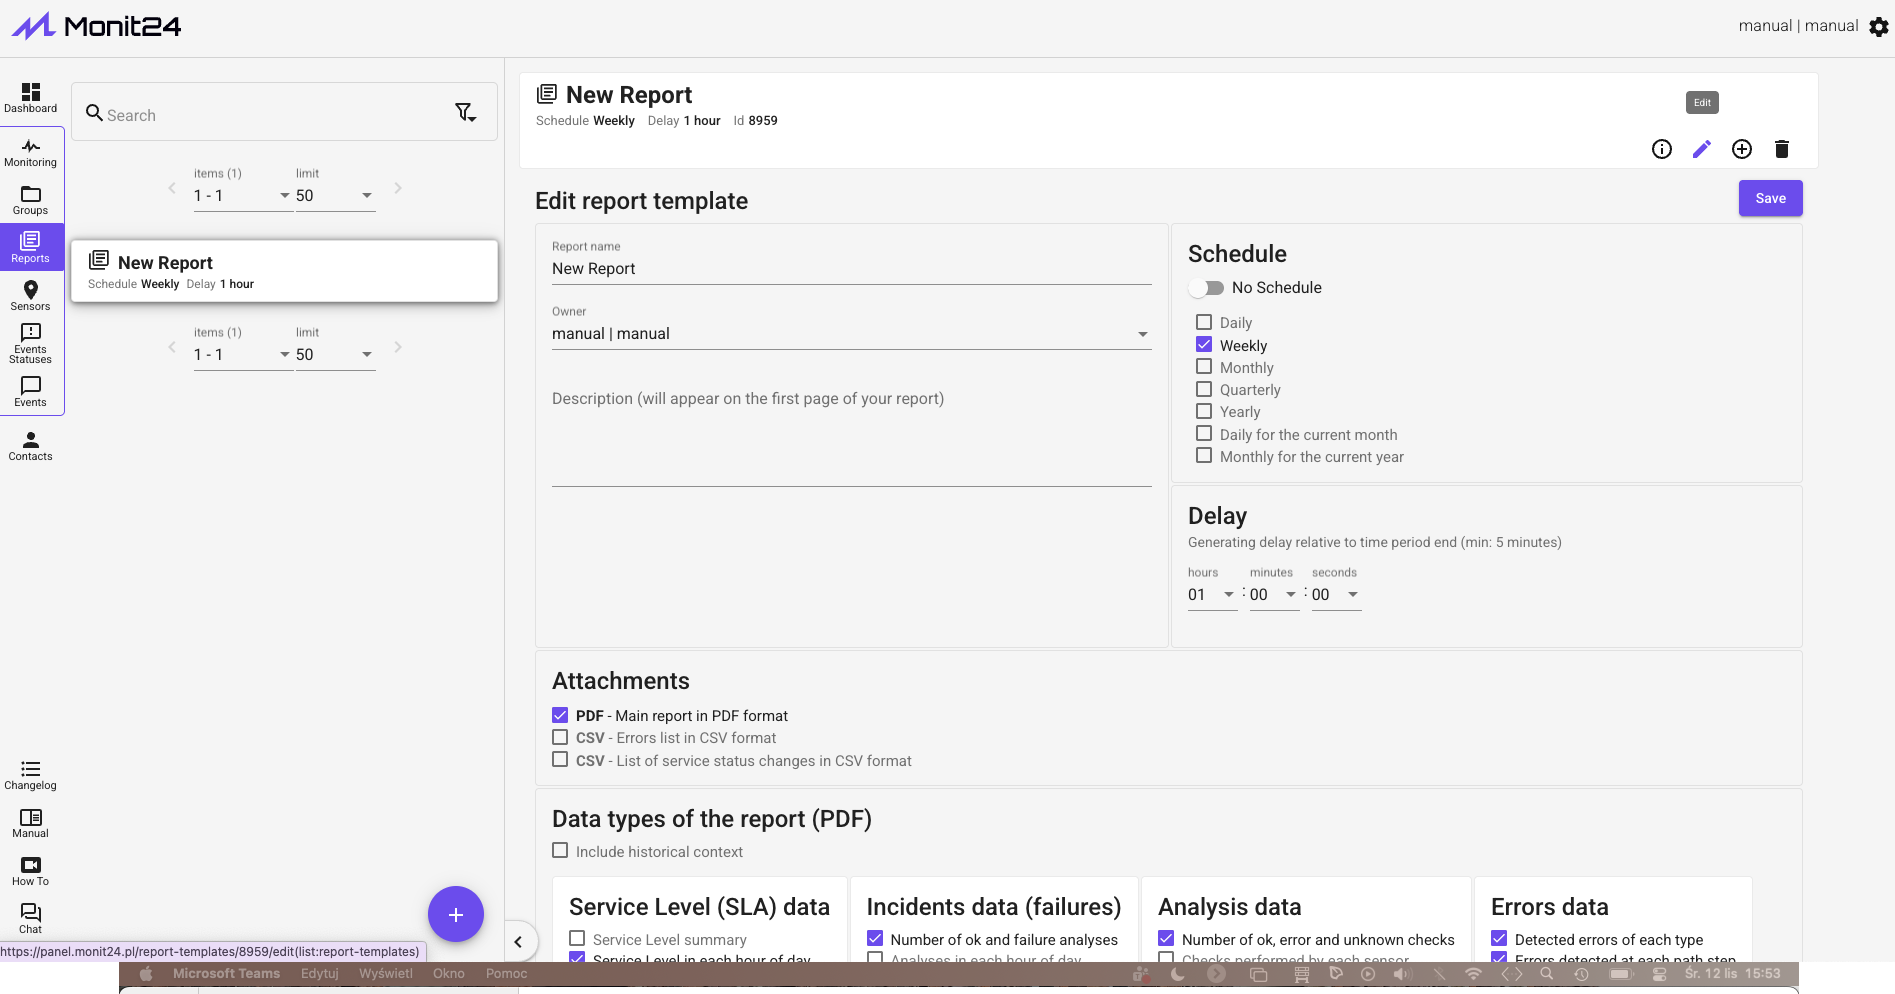Tick Include historical context checkbox

coord(560,851)
